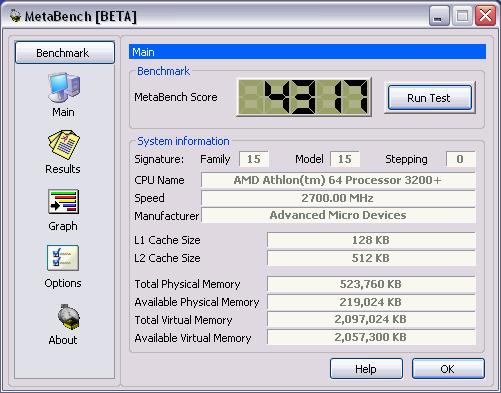Click the Model value field 15
501x393 pixels.
pyautogui.click(x=345, y=159)
